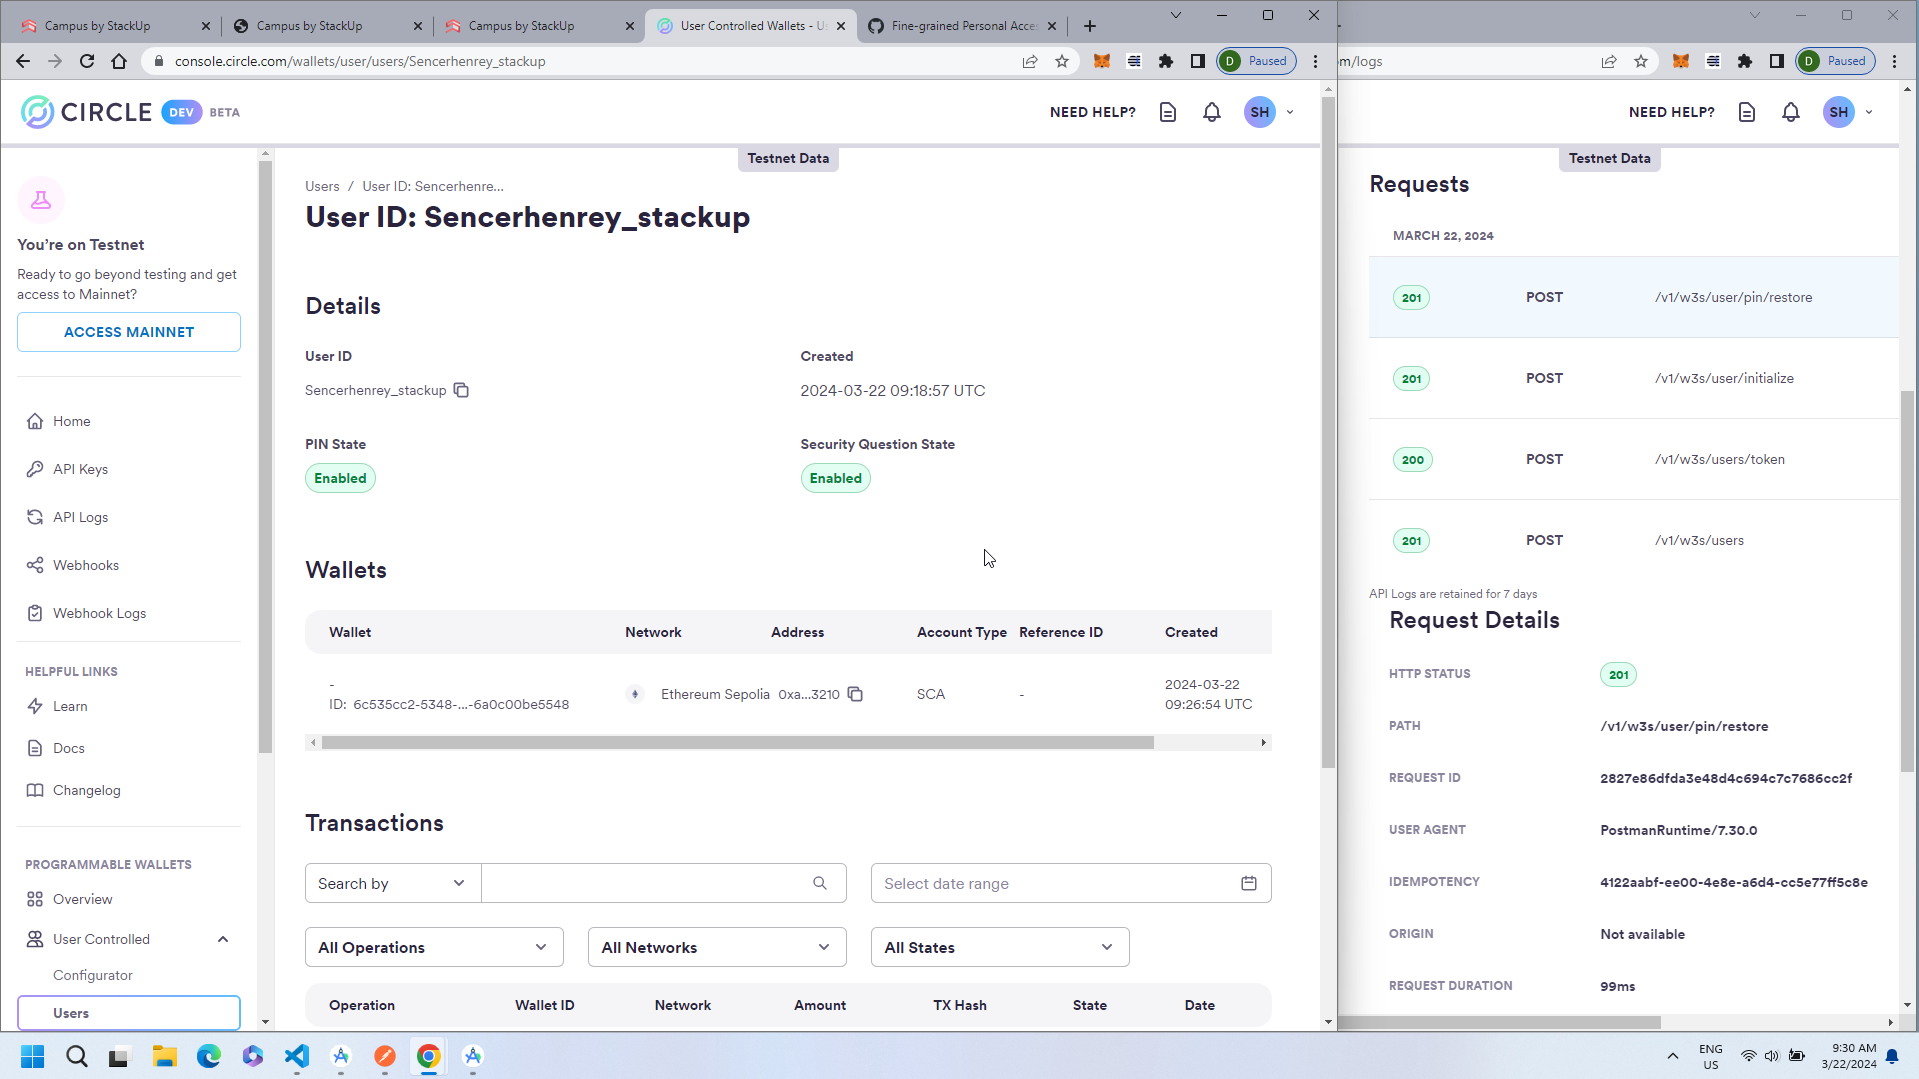Select Users item in sidebar
Screen dimensions: 1919x1079
point(129,1013)
